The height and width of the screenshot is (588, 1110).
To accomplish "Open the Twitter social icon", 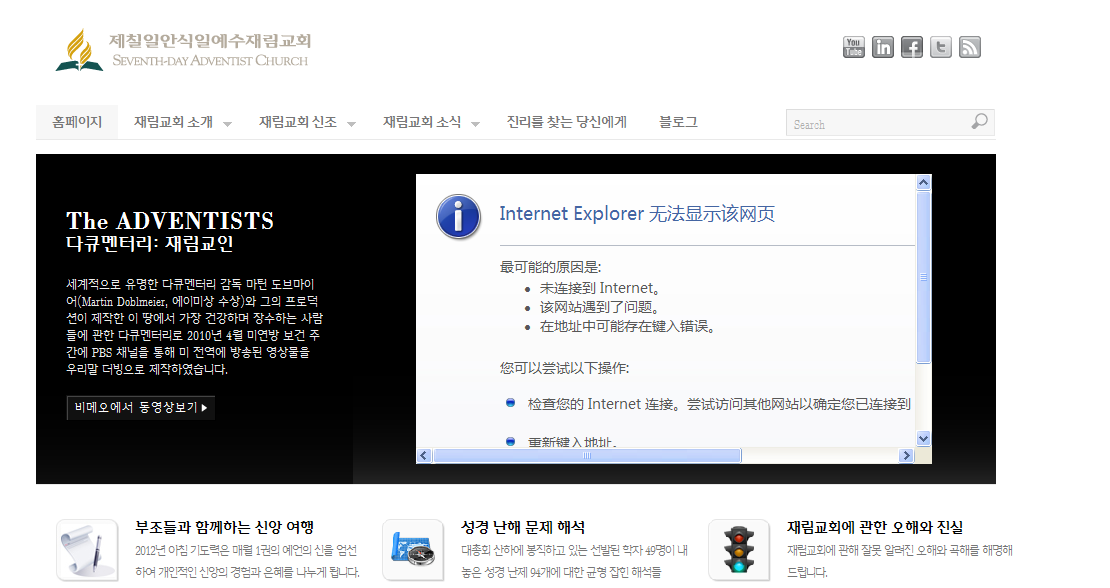I will coord(941,47).
